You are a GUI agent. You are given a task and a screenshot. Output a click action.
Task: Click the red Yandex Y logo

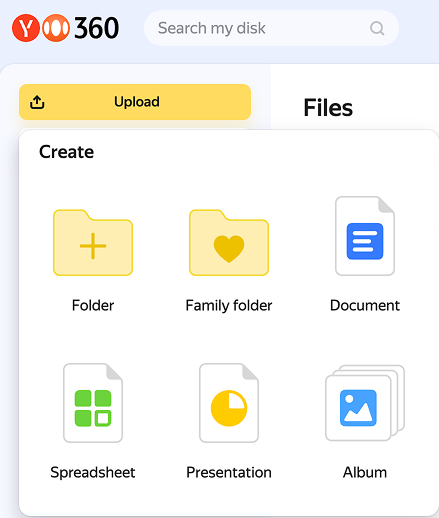(26, 28)
